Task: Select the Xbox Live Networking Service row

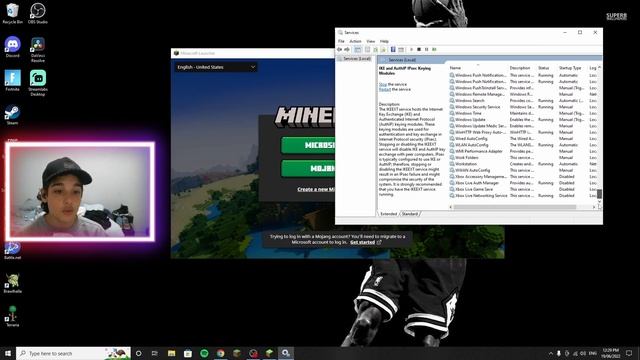Action: pyautogui.click(x=522, y=196)
